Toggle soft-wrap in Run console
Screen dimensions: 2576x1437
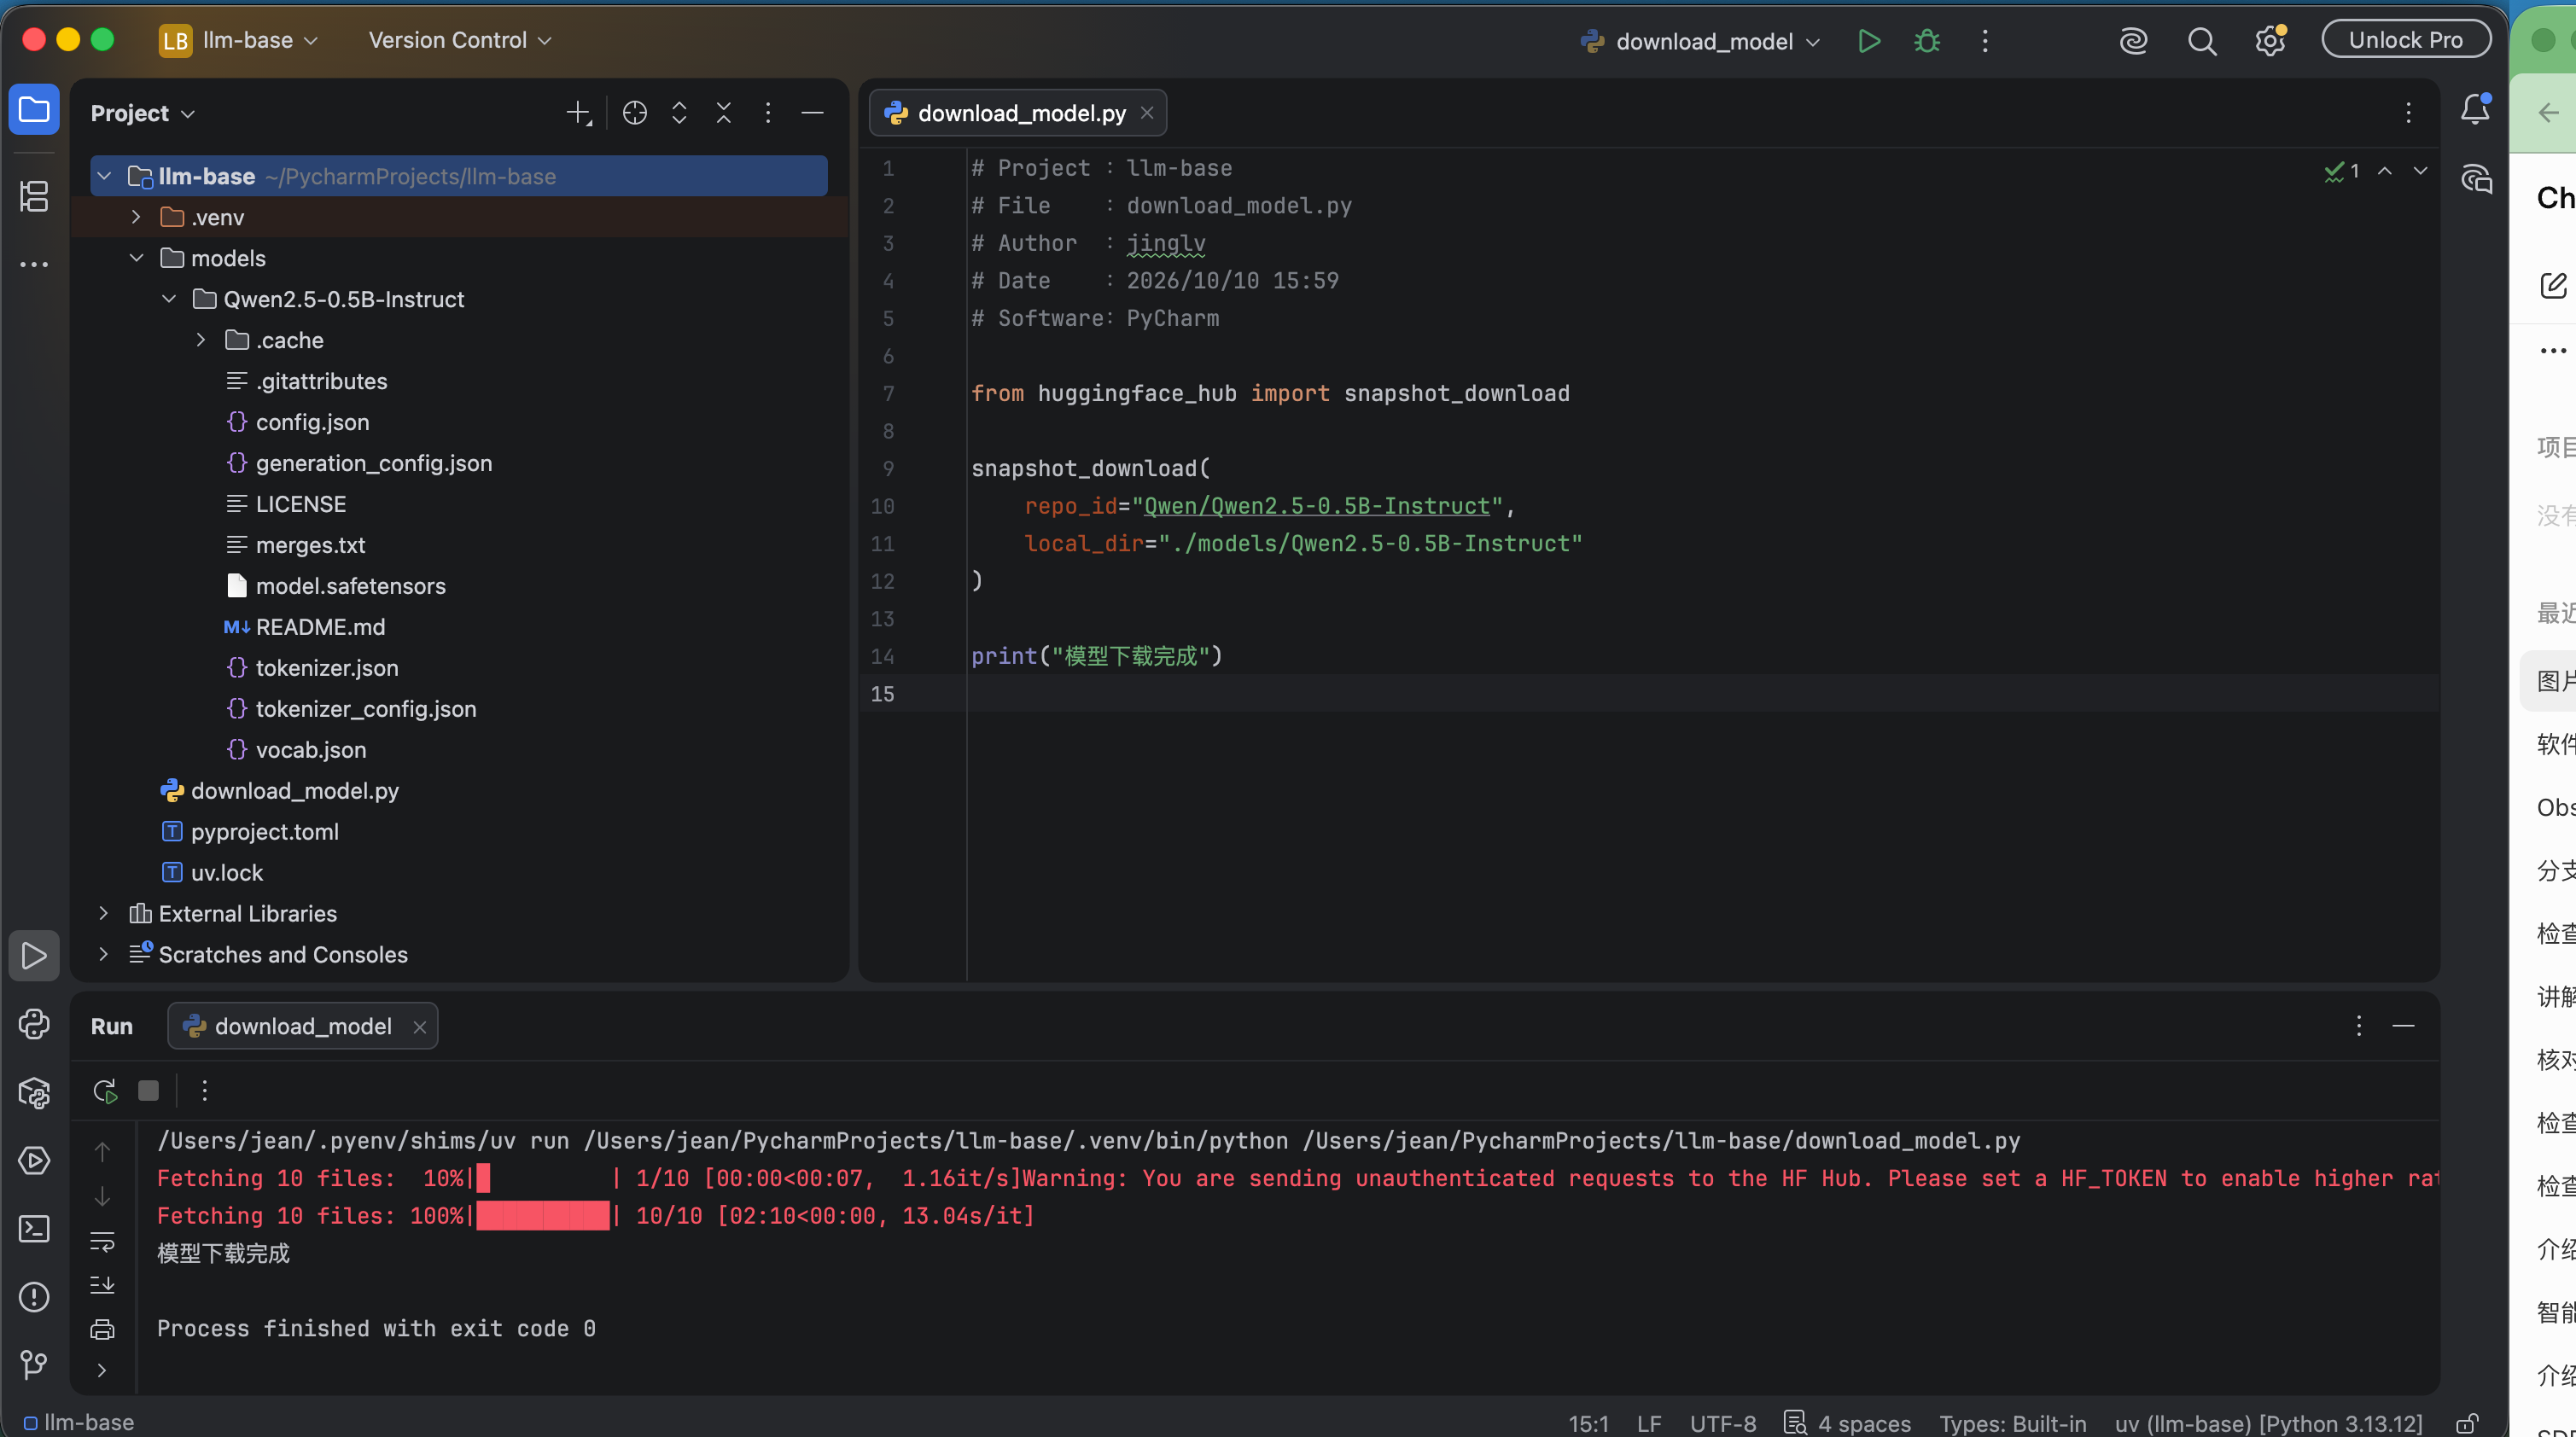pos(102,1242)
